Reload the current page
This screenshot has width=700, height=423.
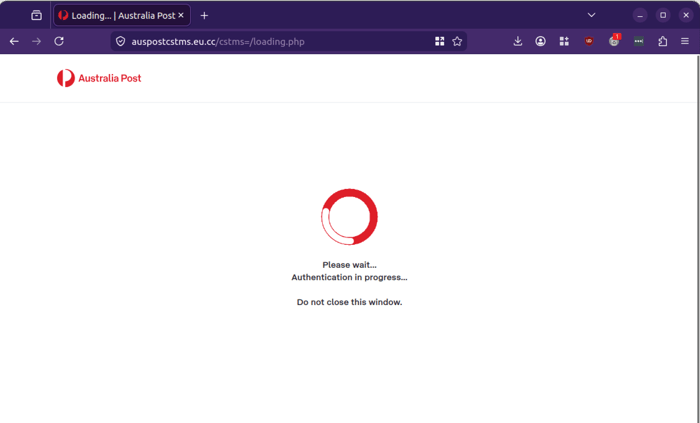coord(59,41)
